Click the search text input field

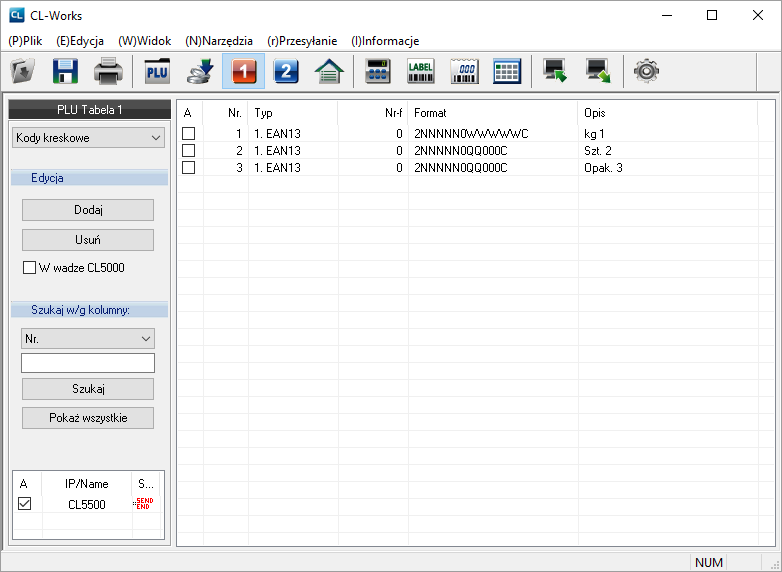[x=88, y=363]
